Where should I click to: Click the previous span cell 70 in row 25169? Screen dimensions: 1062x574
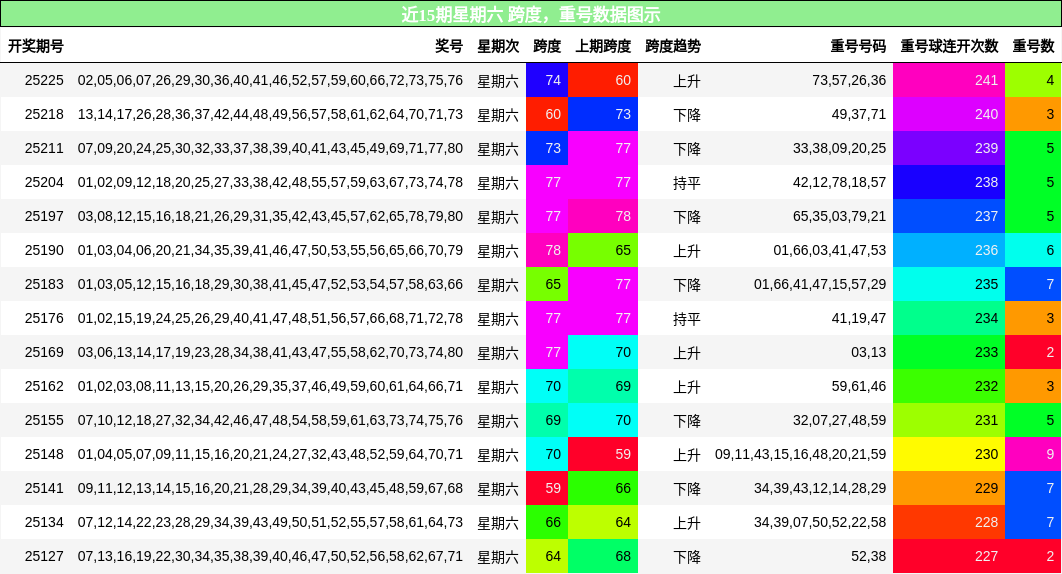[x=603, y=352]
